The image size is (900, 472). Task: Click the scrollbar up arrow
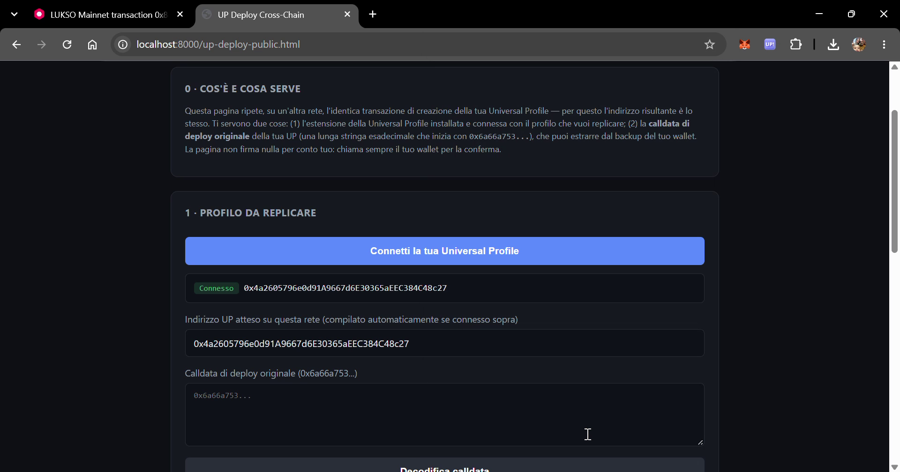tap(894, 67)
